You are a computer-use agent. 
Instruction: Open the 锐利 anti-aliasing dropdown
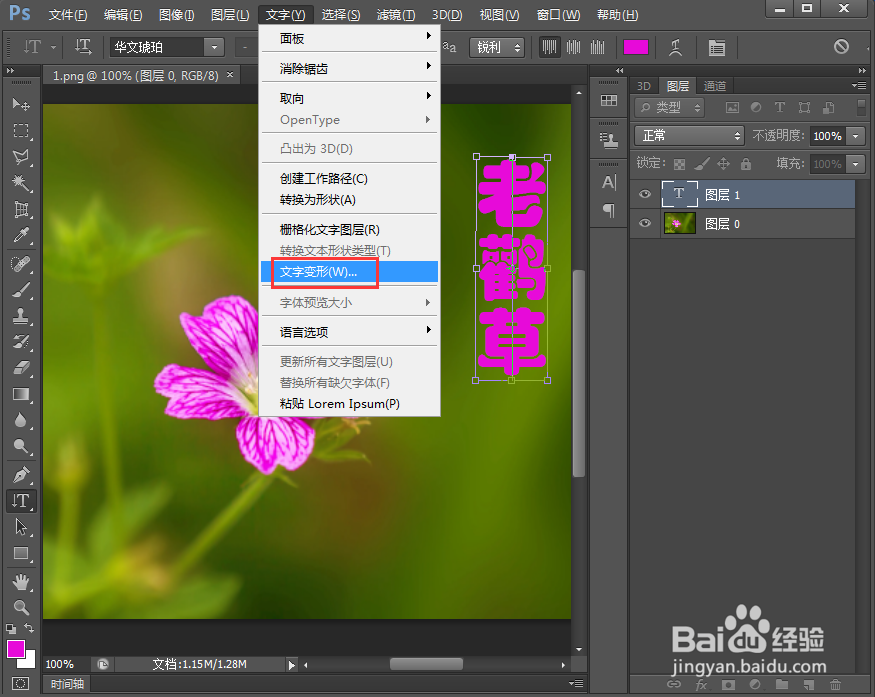pos(497,47)
